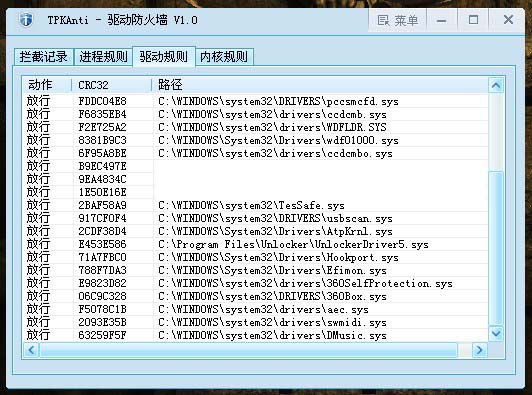Click CRC32 value 63259F5F
532x395 pixels.
(x=102, y=335)
